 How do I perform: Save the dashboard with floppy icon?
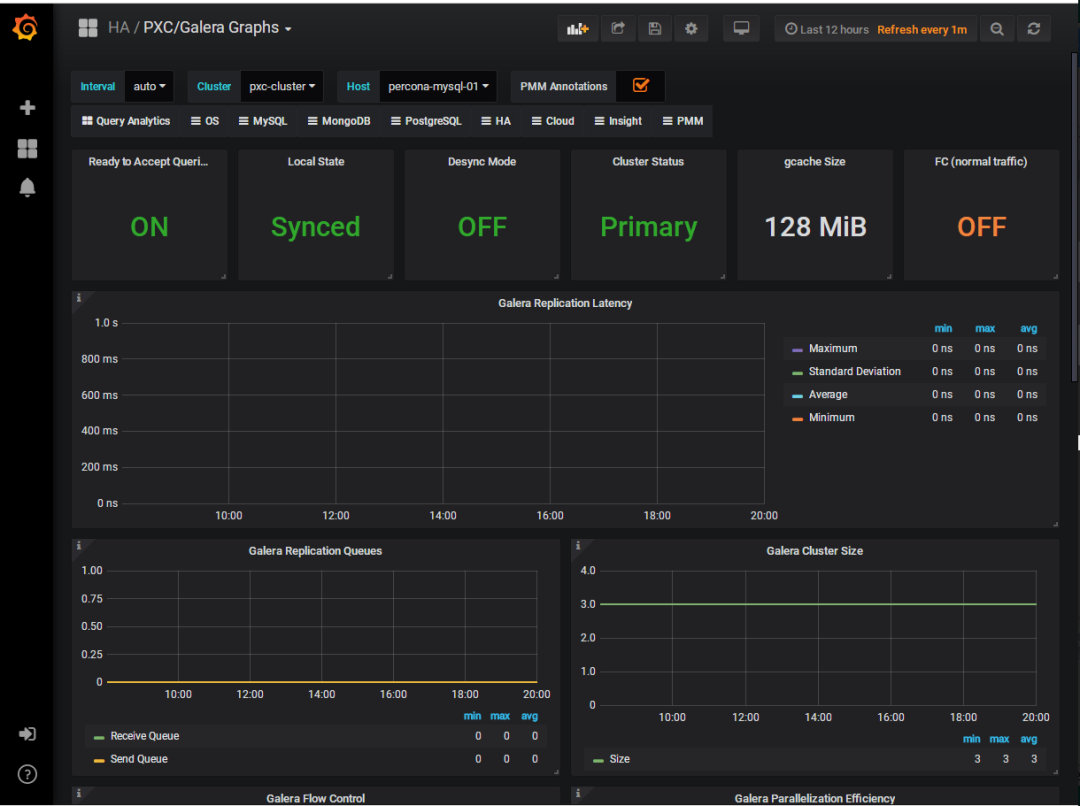pos(654,29)
